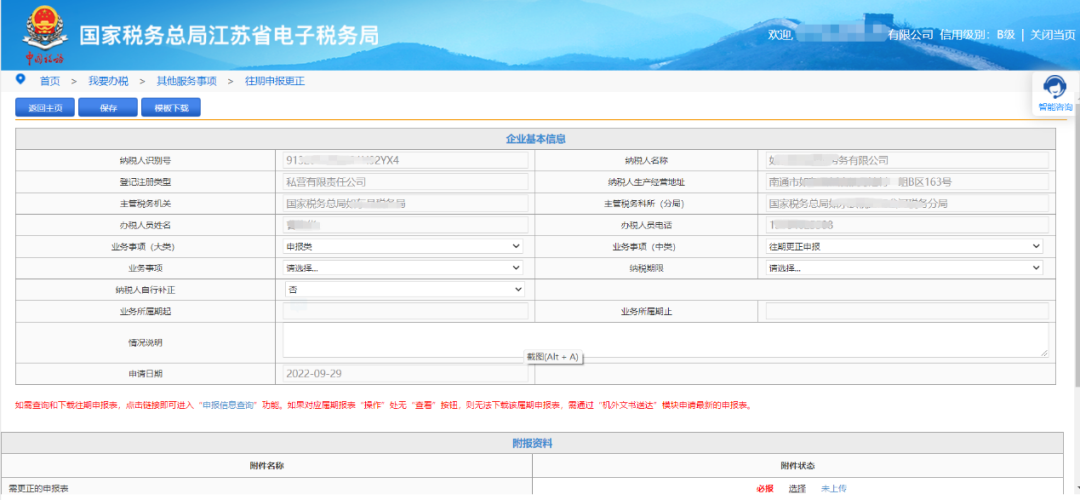Open the 业务事项 dropdown showing 请选择
1080x500 pixels.
(404, 268)
